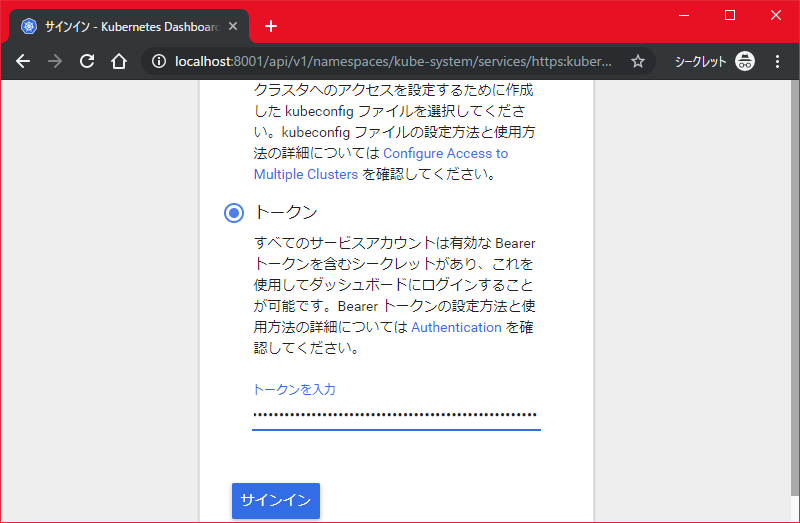The width and height of the screenshot is (800, 523).
Task: View site information icon in address bar
Action: pyautogui.click(x=159, y=61)
